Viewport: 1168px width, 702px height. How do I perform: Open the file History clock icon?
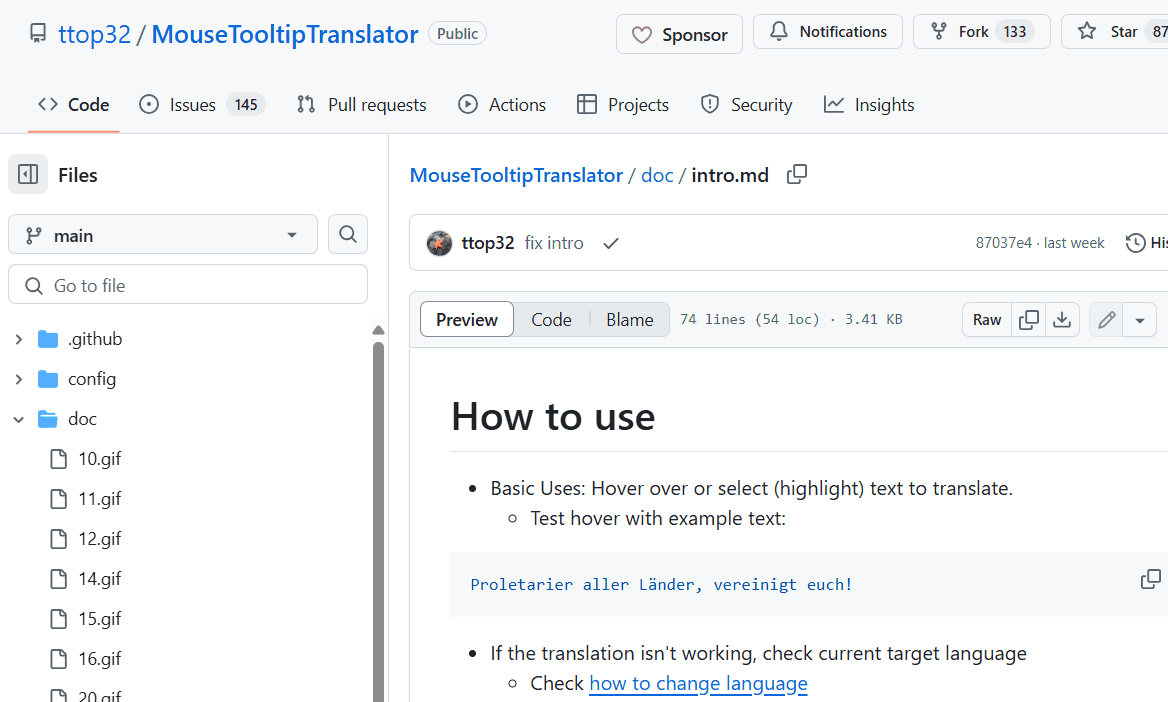click(x=1135, y=243)
